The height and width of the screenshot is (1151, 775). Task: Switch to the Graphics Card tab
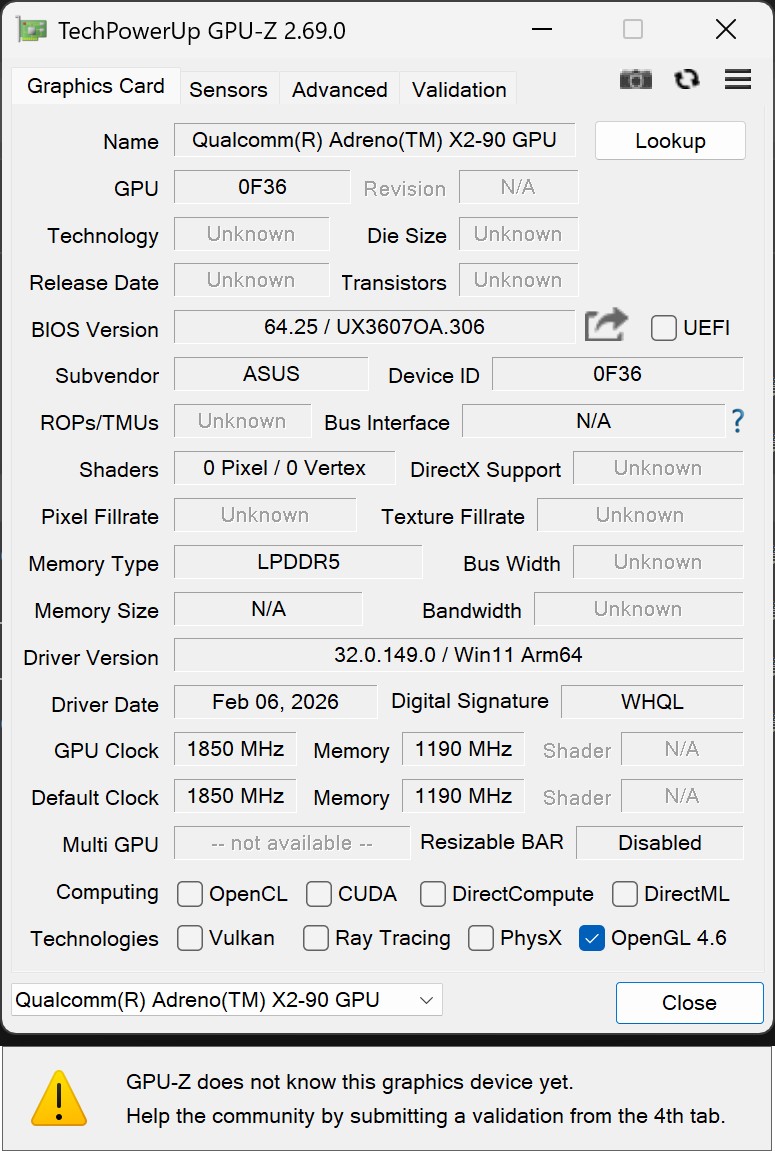[x=95, y=86]
